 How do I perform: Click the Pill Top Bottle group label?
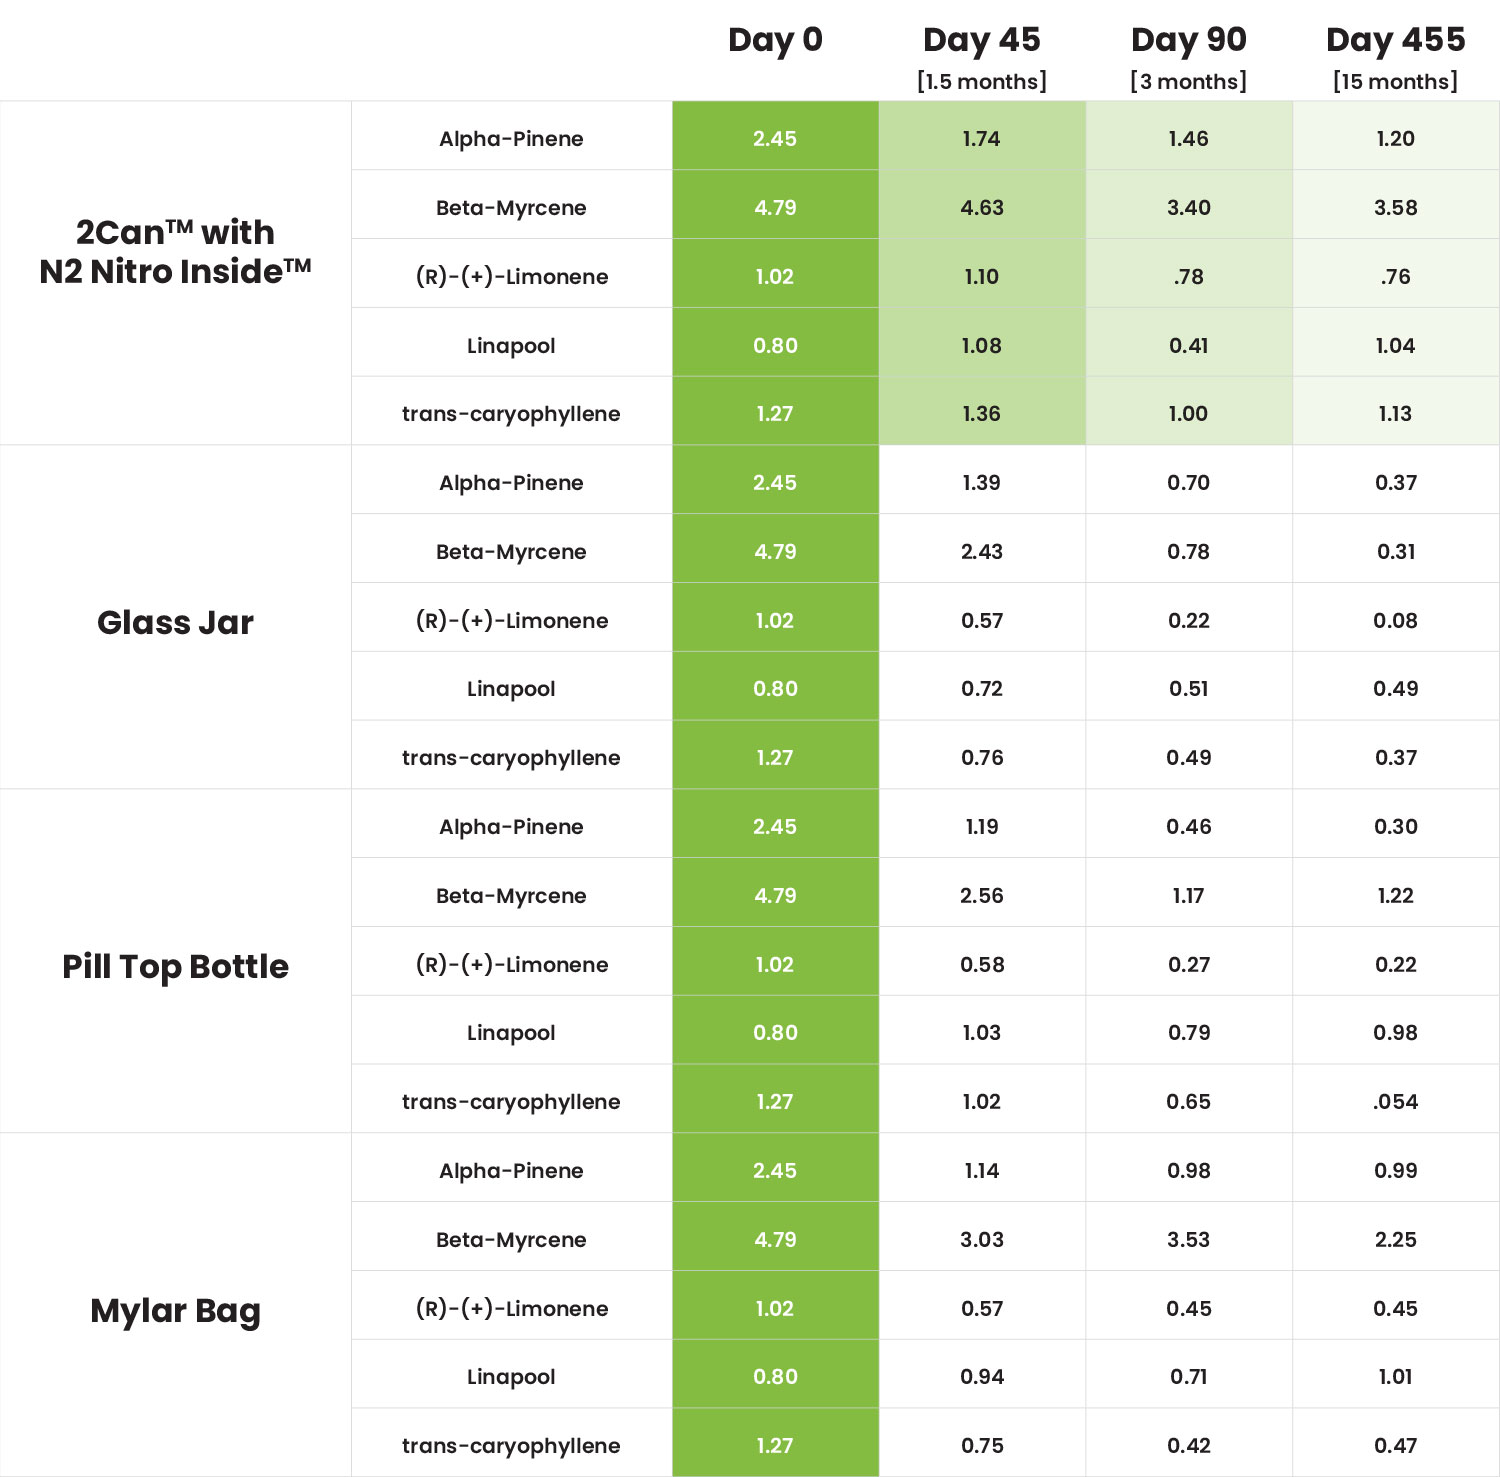(175, 967)
